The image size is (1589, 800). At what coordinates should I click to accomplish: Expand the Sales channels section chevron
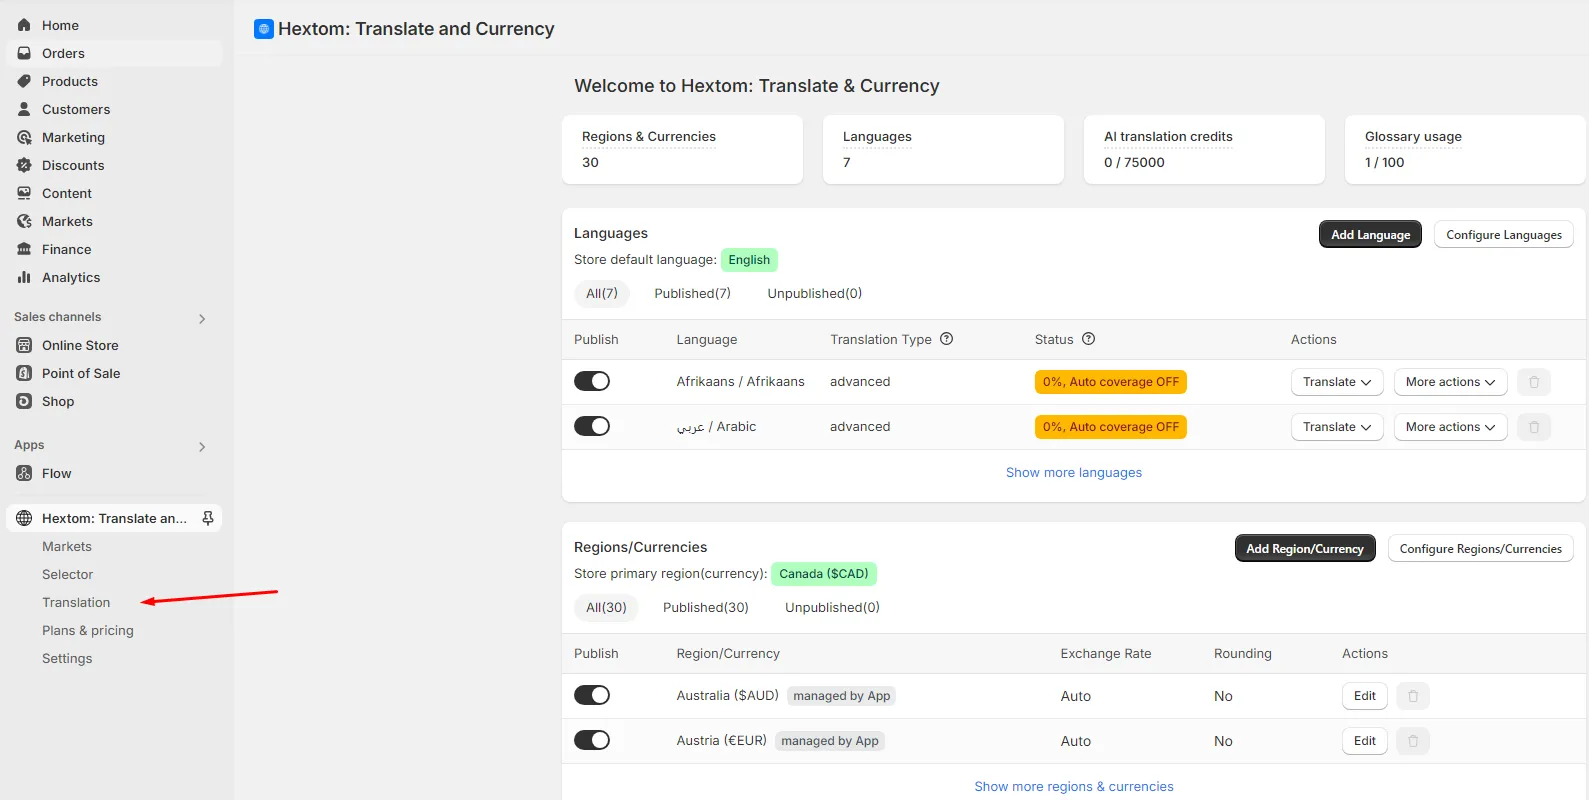tap(202, 319)
